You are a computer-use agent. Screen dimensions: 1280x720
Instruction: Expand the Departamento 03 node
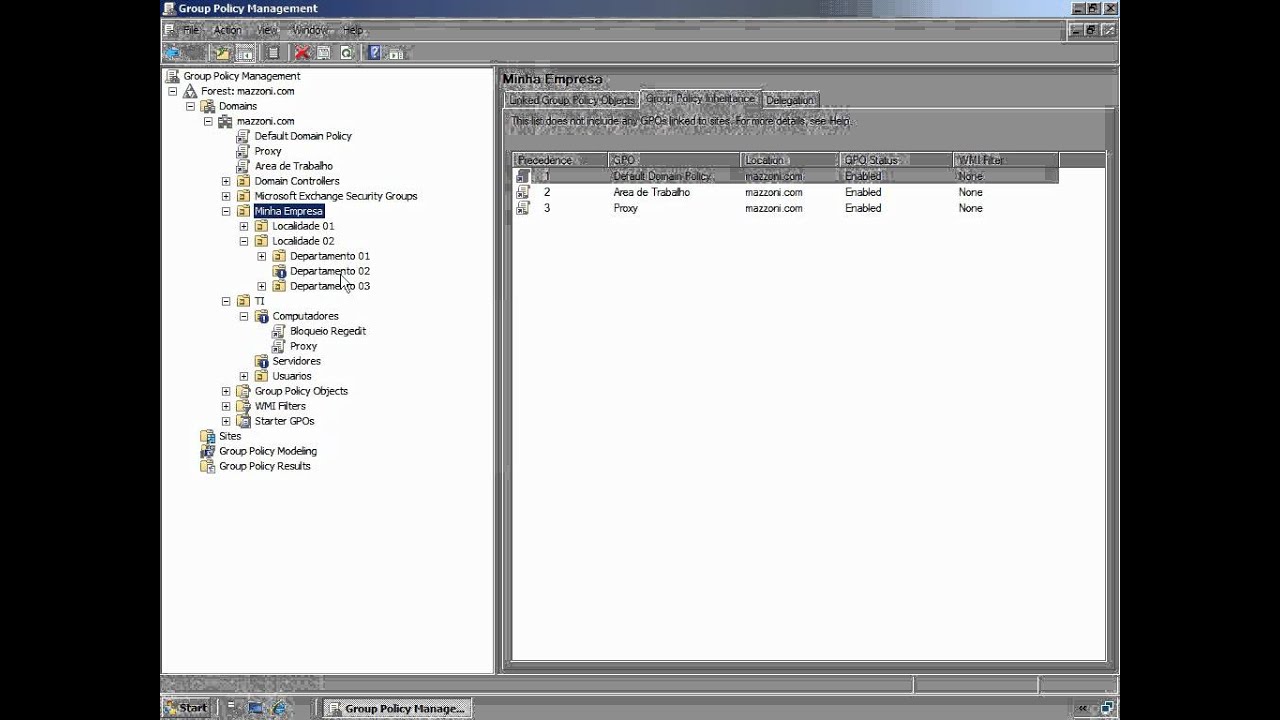coord(262,286)
